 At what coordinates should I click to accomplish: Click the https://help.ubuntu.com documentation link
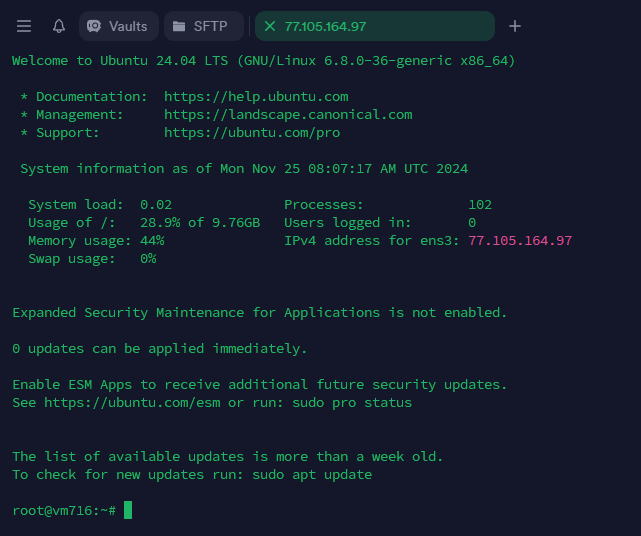256,97
